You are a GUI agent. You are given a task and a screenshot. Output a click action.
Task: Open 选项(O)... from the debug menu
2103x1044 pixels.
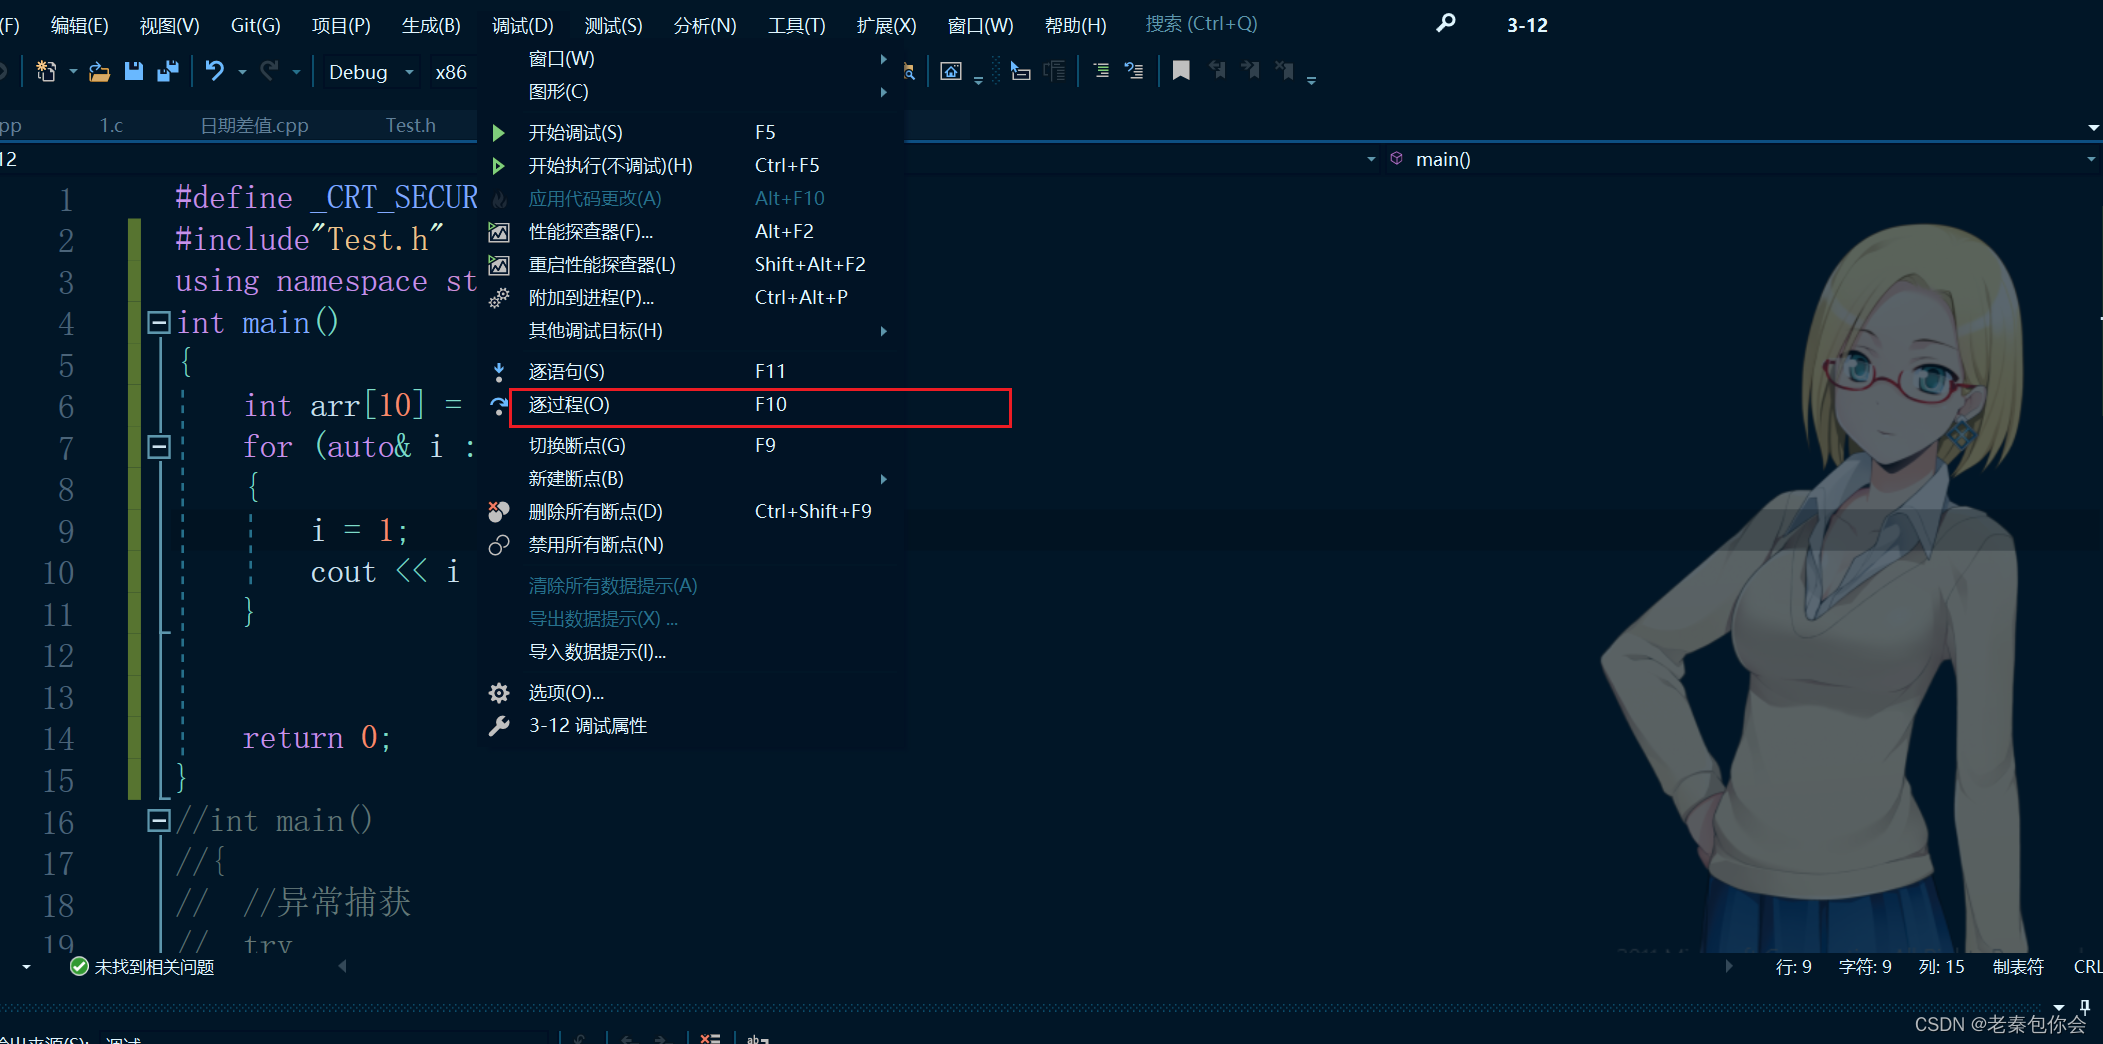pos(695,693)
